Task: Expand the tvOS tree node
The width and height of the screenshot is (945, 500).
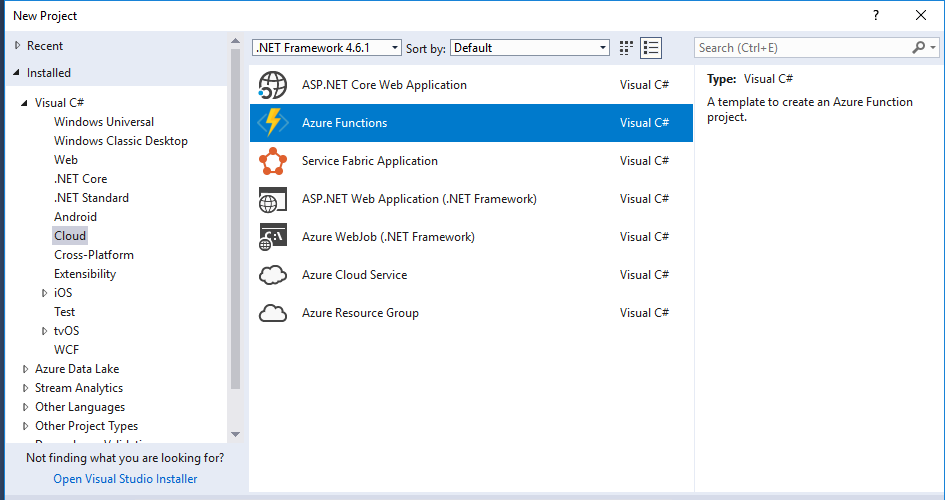Action: pos(44,331)
